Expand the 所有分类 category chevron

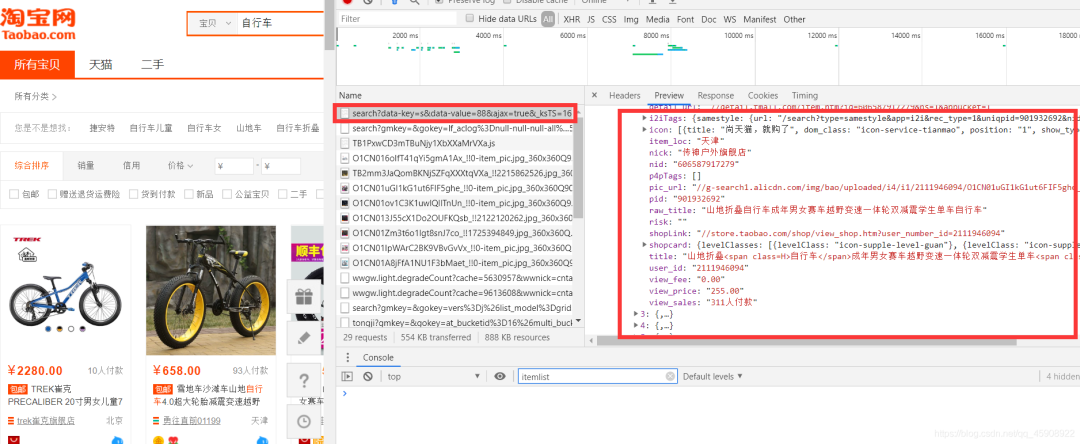(x=54, y=96)
